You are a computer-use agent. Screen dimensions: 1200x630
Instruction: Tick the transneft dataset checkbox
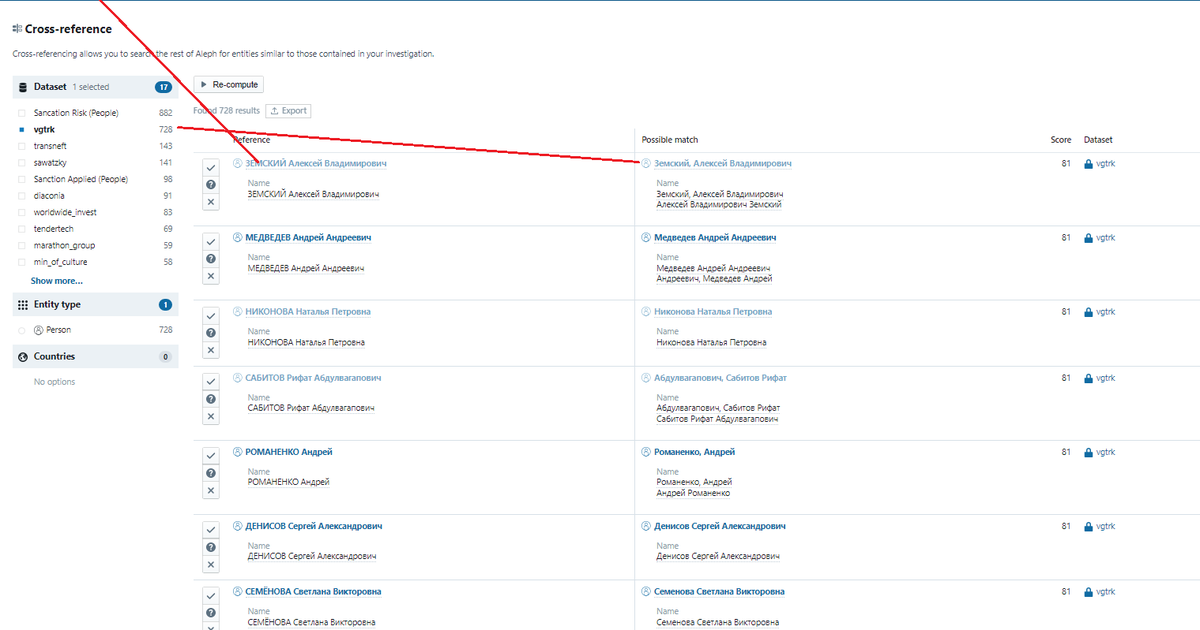[22, 146]
